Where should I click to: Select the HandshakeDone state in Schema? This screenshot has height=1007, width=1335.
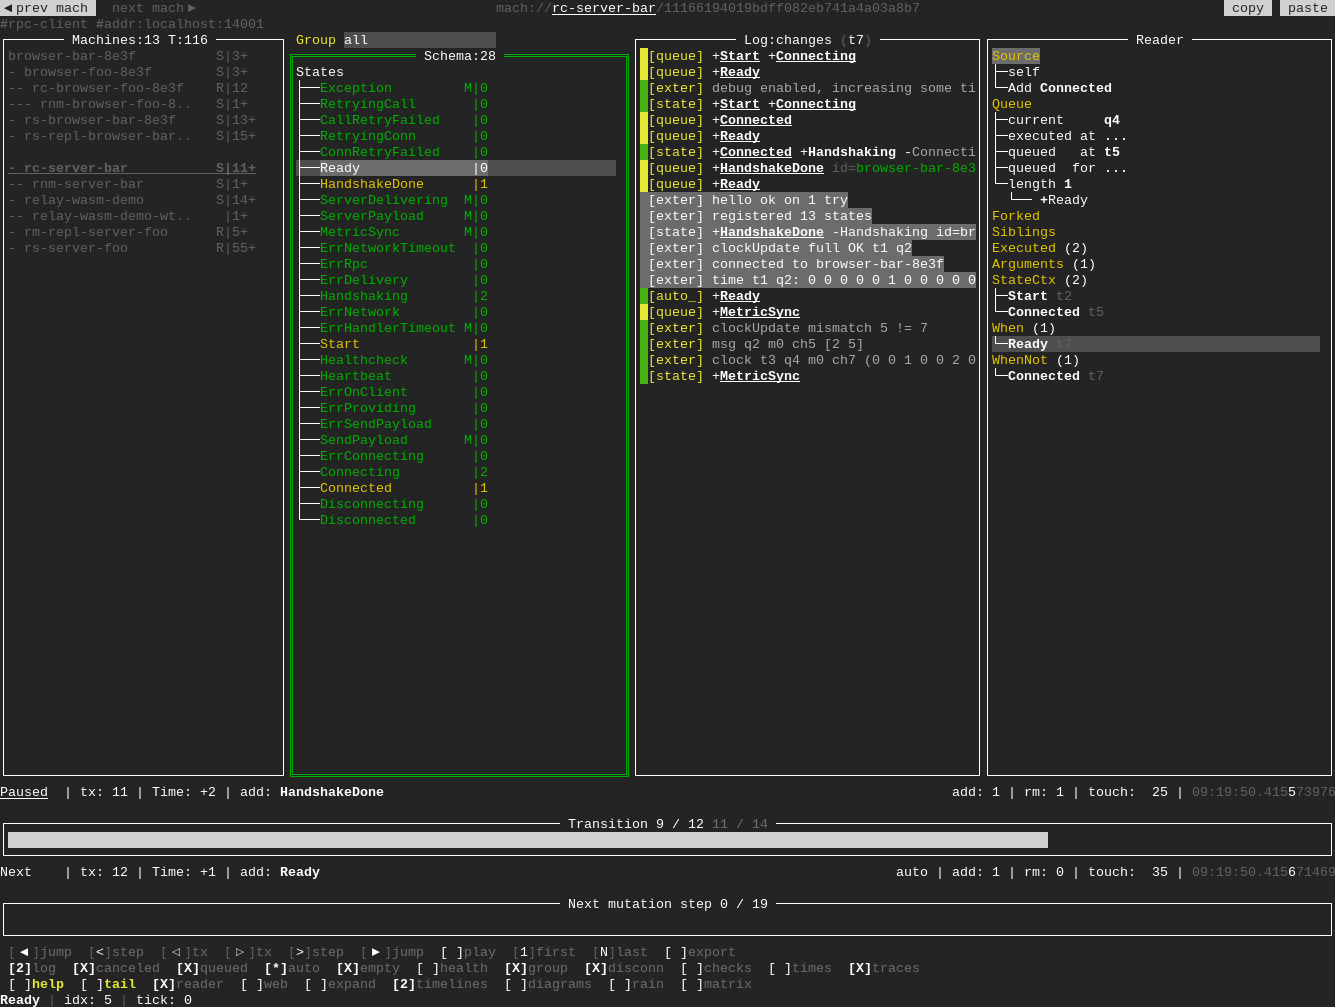coord(371,184)
